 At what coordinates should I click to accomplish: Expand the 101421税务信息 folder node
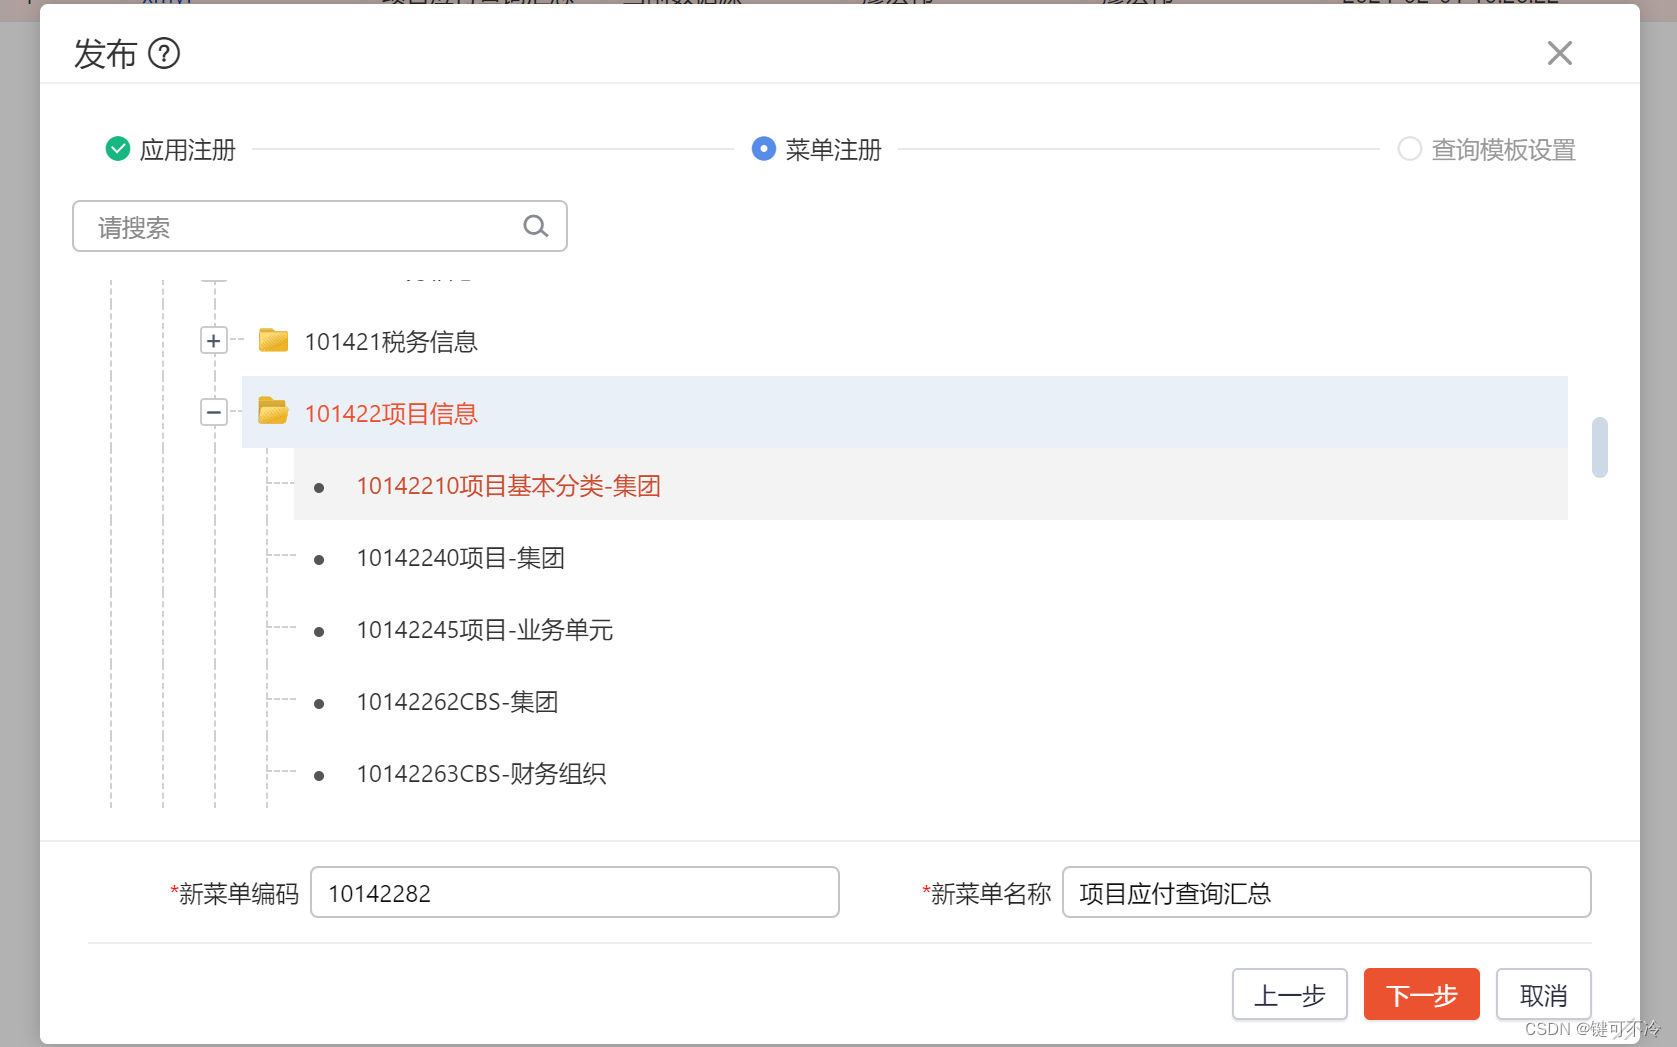[214, 340]
